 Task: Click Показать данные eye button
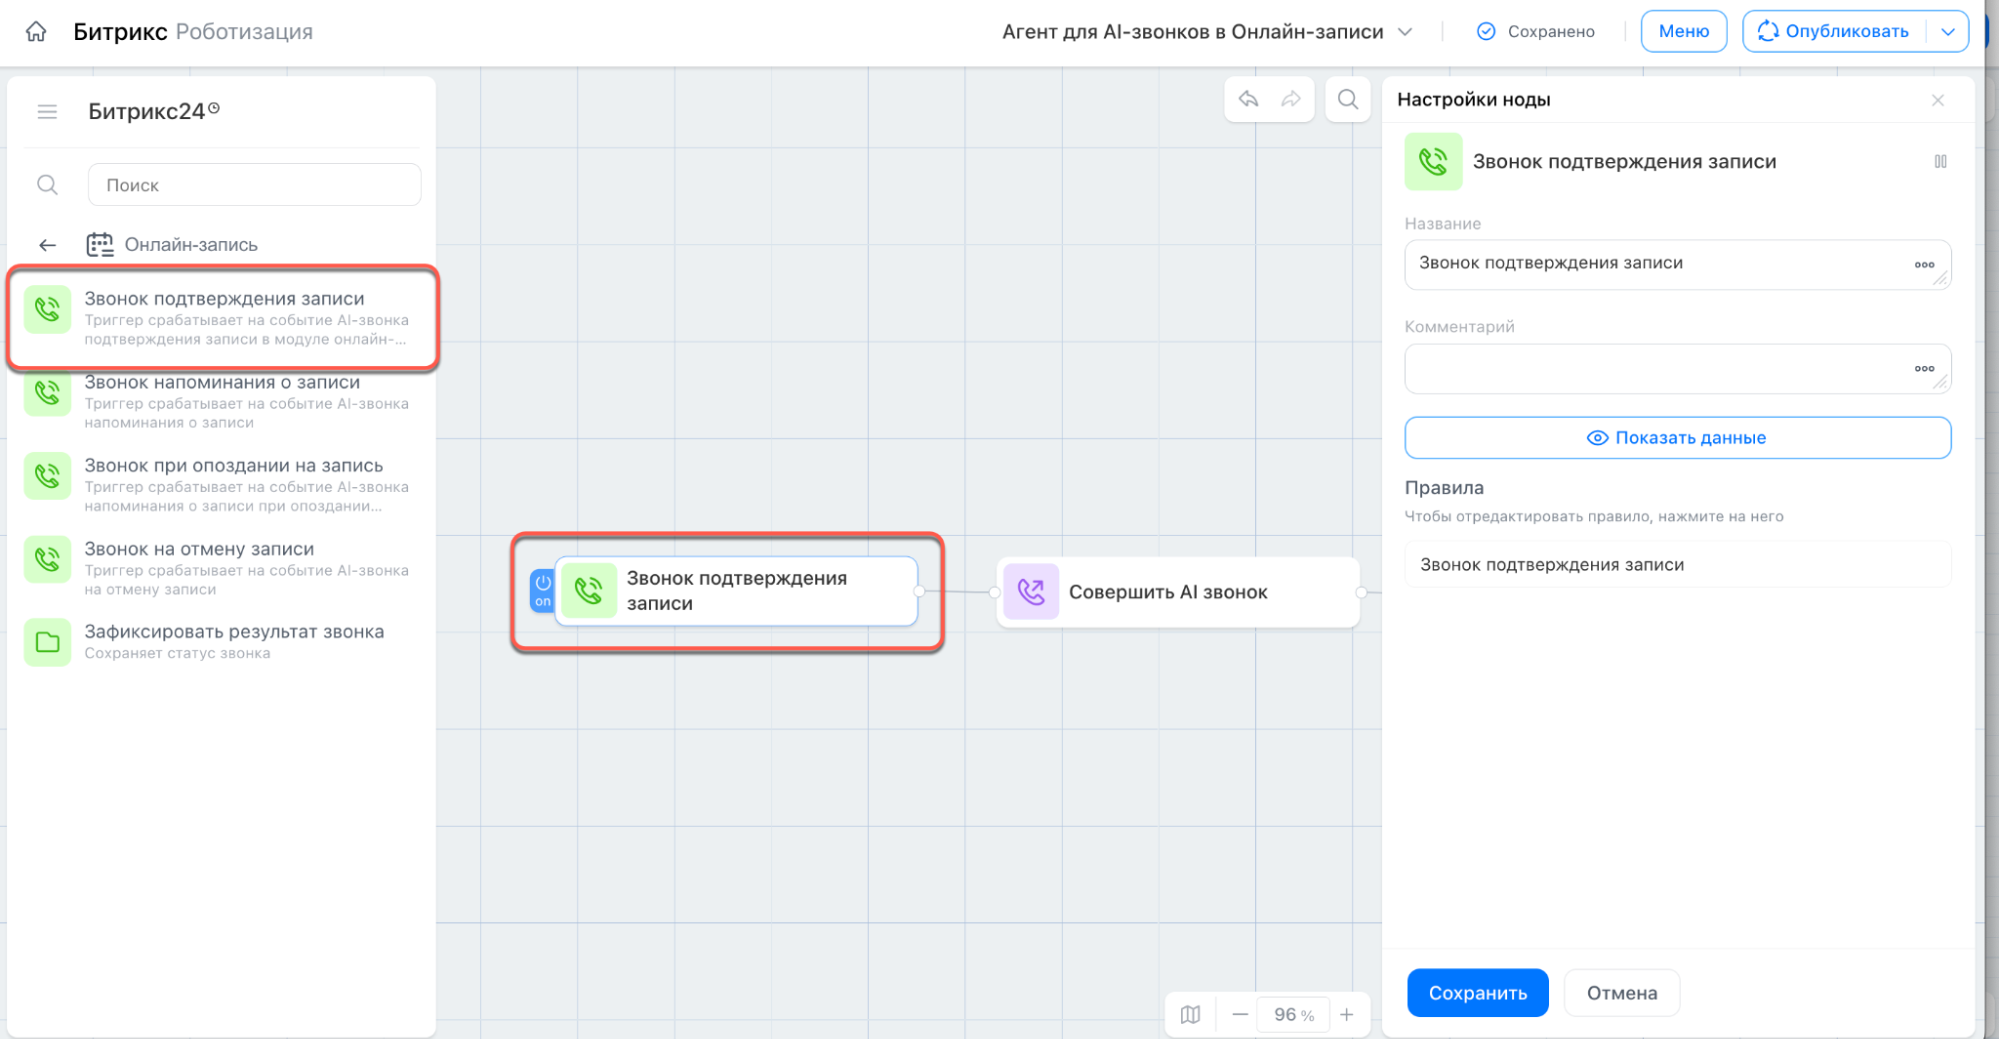[1677, 438]
